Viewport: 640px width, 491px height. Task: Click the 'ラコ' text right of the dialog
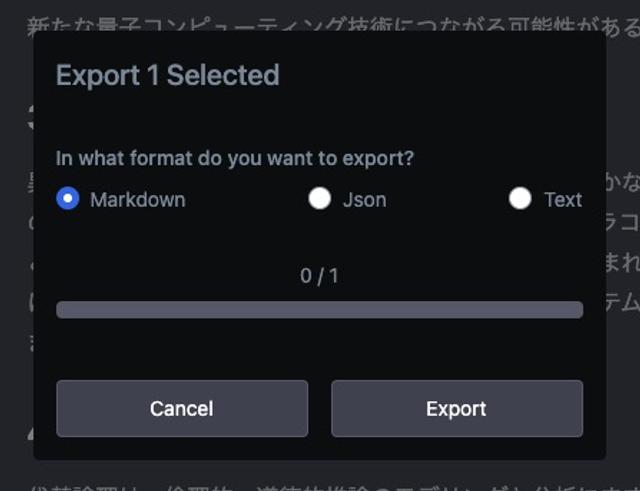coord(623,223)
